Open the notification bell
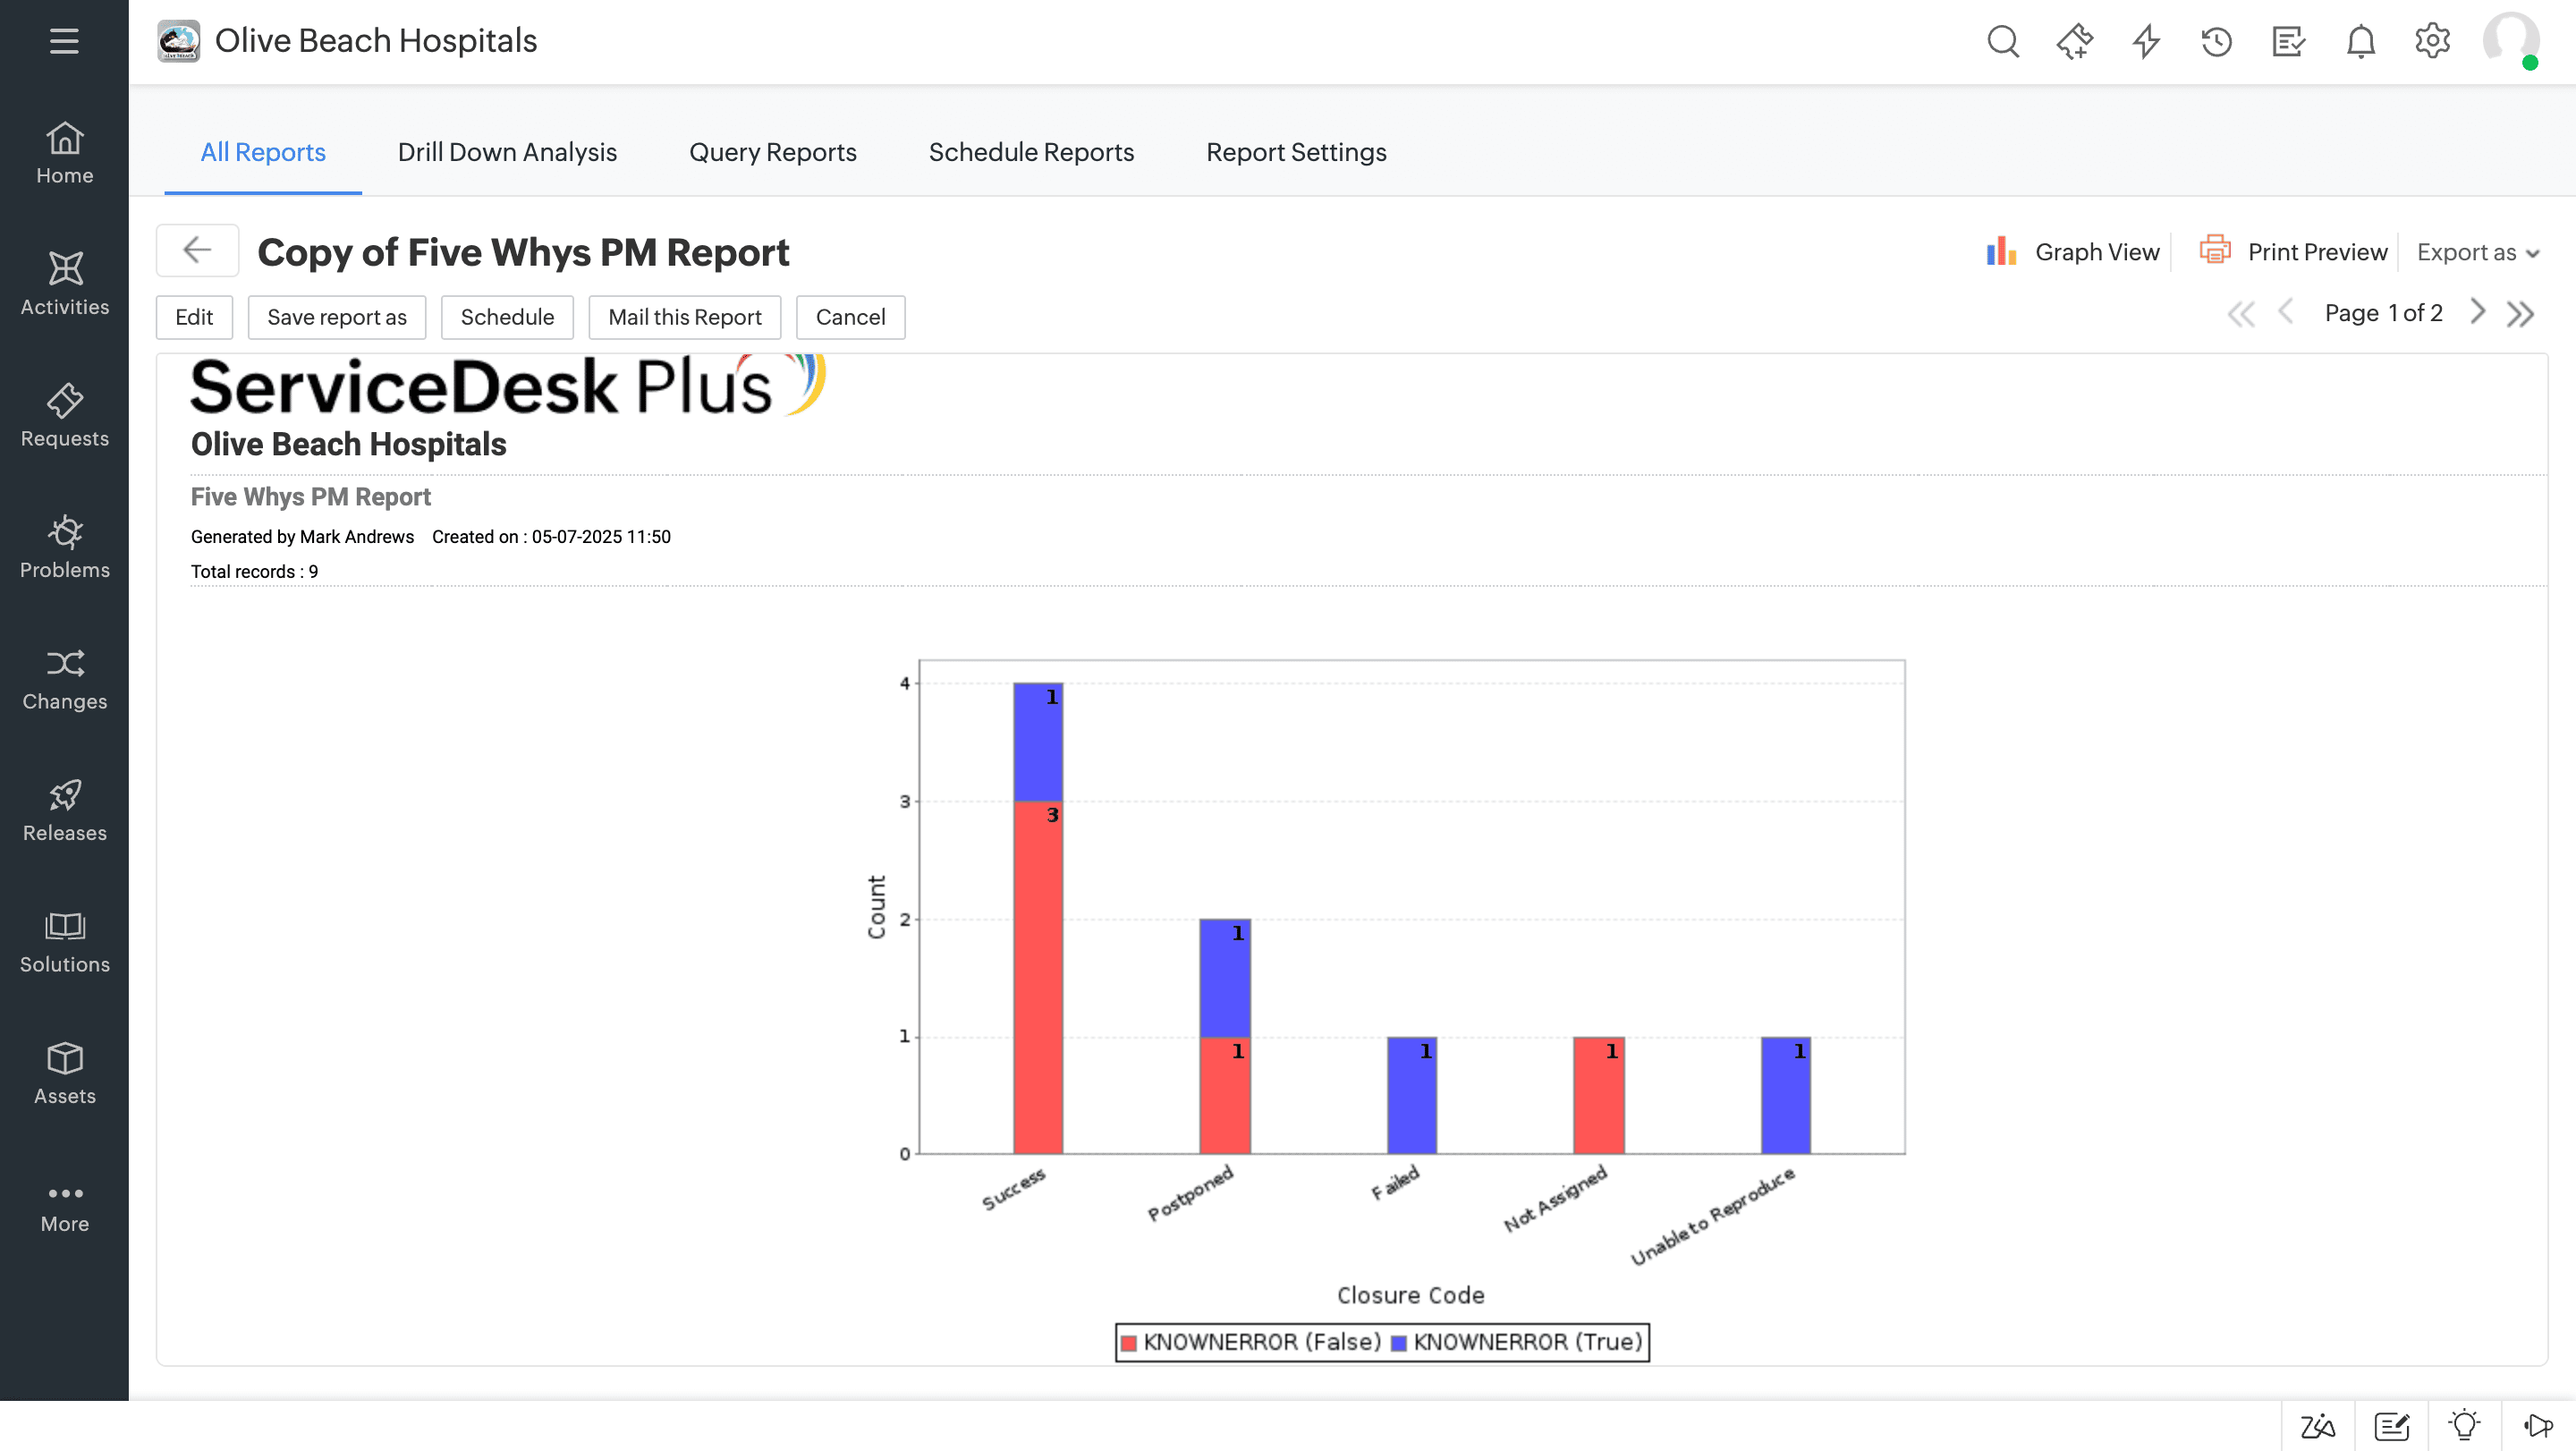The height and width of the screenshot is (1451, 2576). tap(2360, 41)
